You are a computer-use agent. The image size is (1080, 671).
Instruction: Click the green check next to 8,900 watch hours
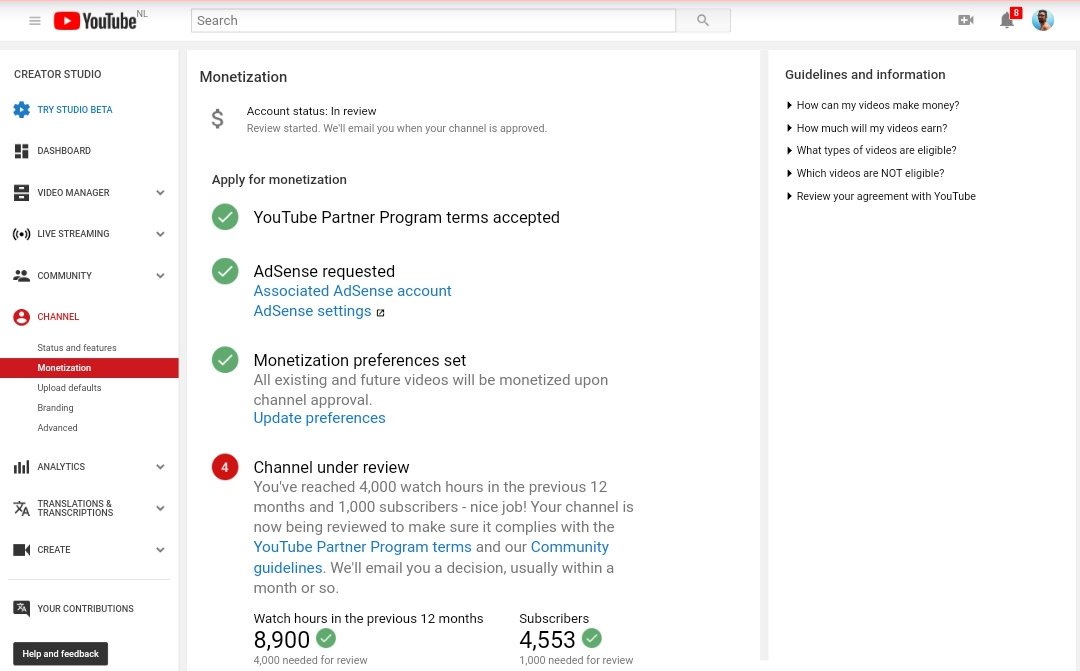[x=326, y=639]
